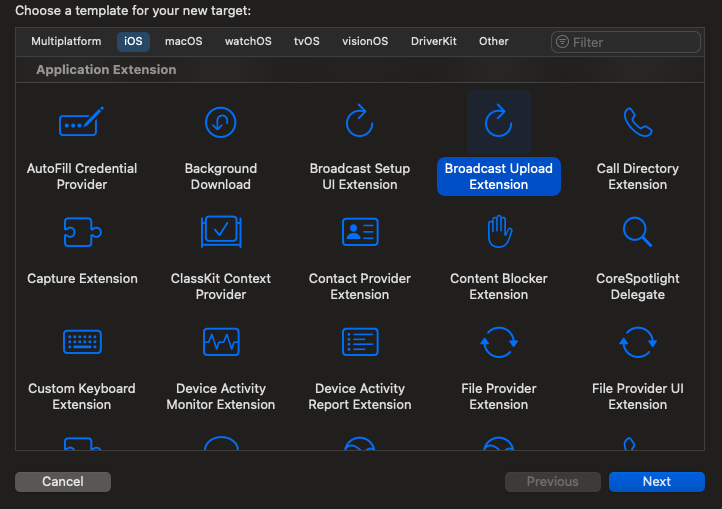This screenshot has height=509, width=722.
Task: Click the Next button
Action: coord(657,482)
